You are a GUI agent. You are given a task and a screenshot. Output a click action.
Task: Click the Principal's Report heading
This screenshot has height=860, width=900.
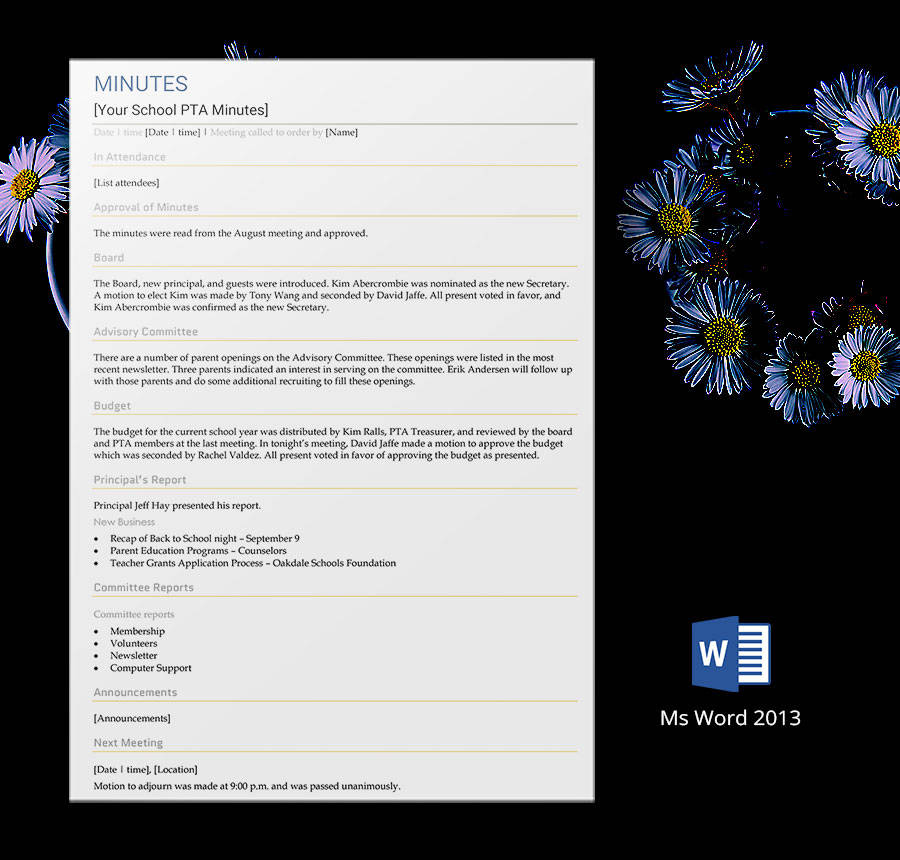tap(140, 480)
